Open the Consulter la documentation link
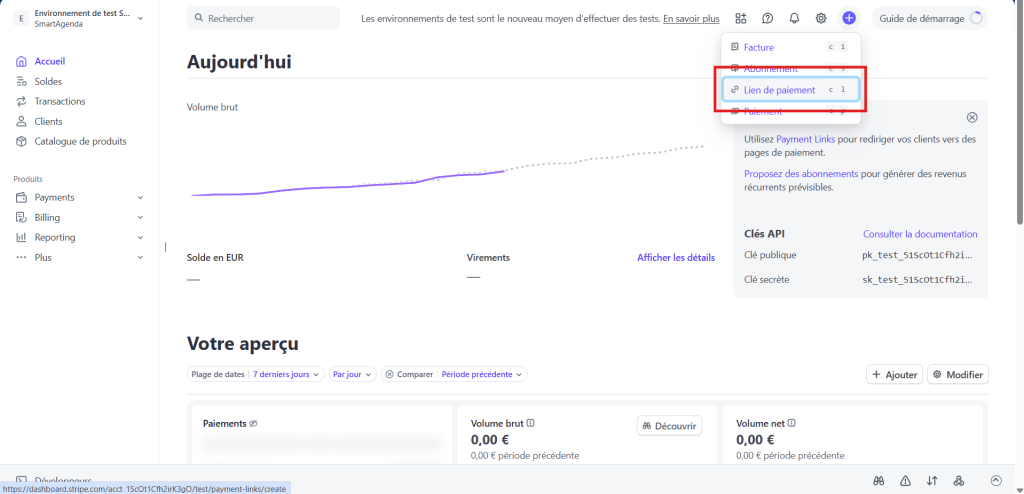The image size is (1024, 494). click(x=920, y=234)
